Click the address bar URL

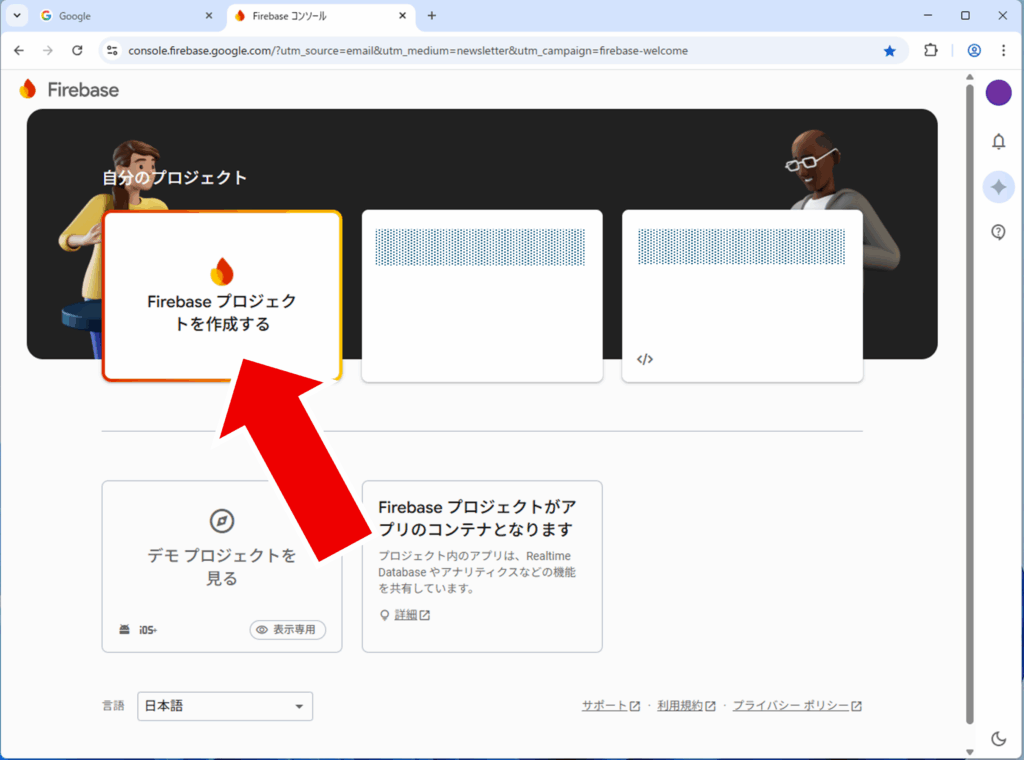click(x=408, y=51)
